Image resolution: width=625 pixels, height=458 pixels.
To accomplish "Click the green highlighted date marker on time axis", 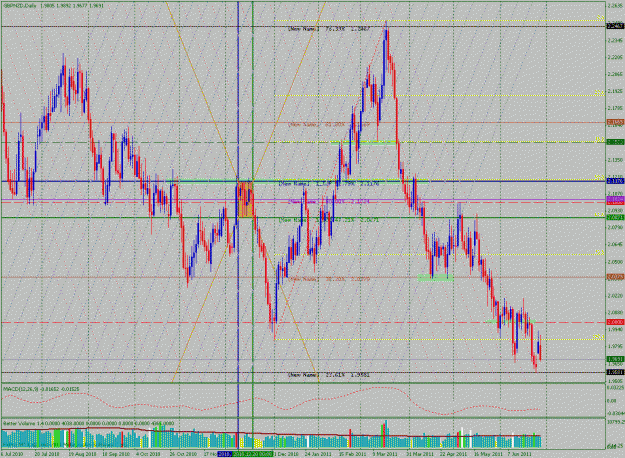I will pyautogui.click(x=253, y=454).
